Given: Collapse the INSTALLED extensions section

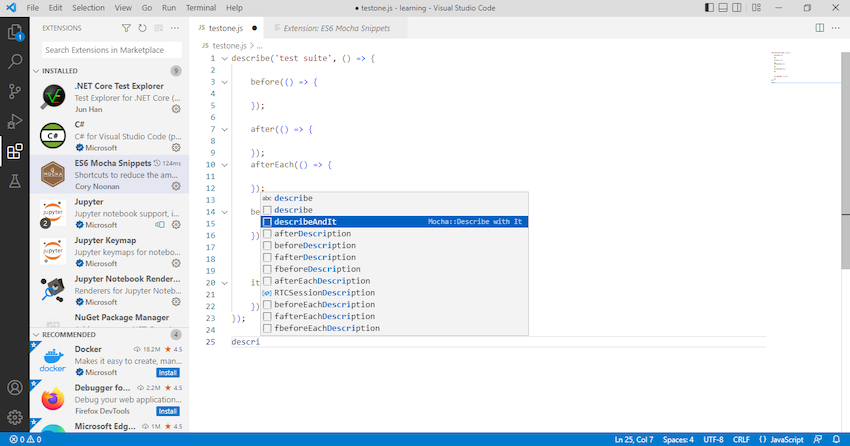Looking at the screenshot, I should tap(36, 71).
